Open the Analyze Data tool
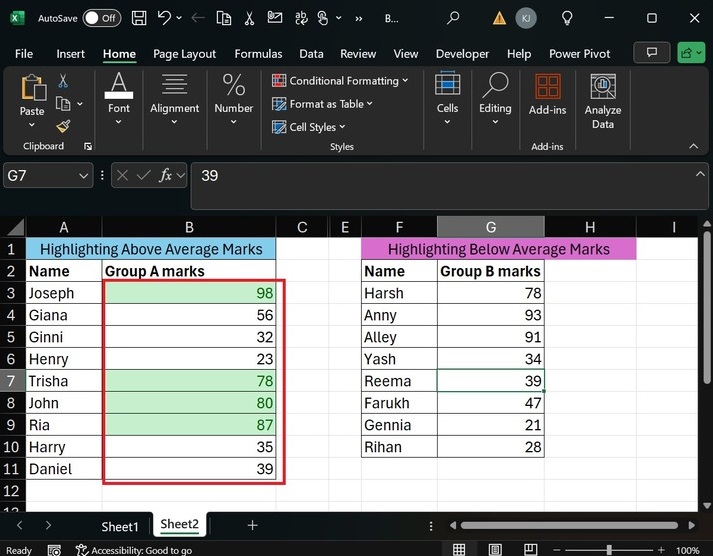This screenshot has height=556, width=713. coord(603,102)
